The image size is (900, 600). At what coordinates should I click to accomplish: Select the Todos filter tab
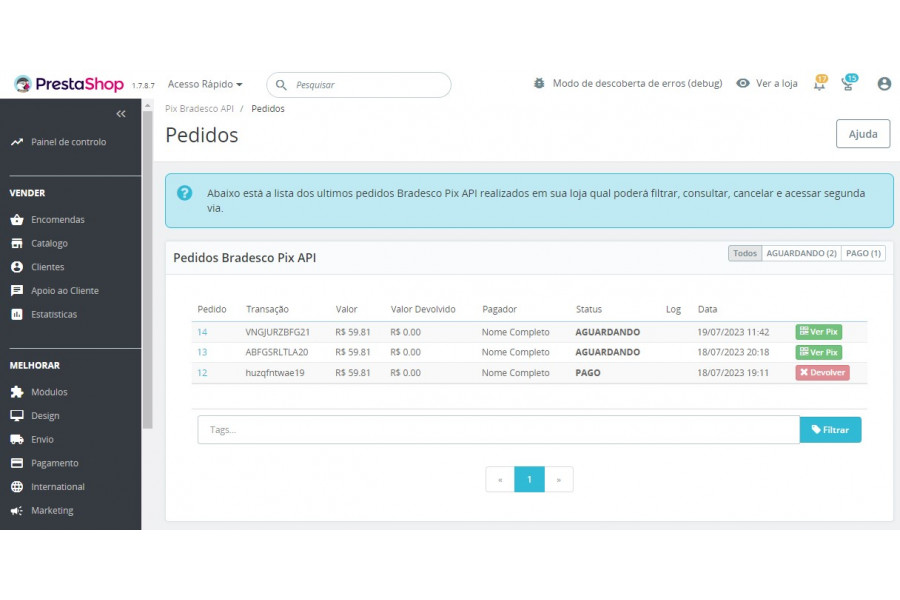(744, 253)
